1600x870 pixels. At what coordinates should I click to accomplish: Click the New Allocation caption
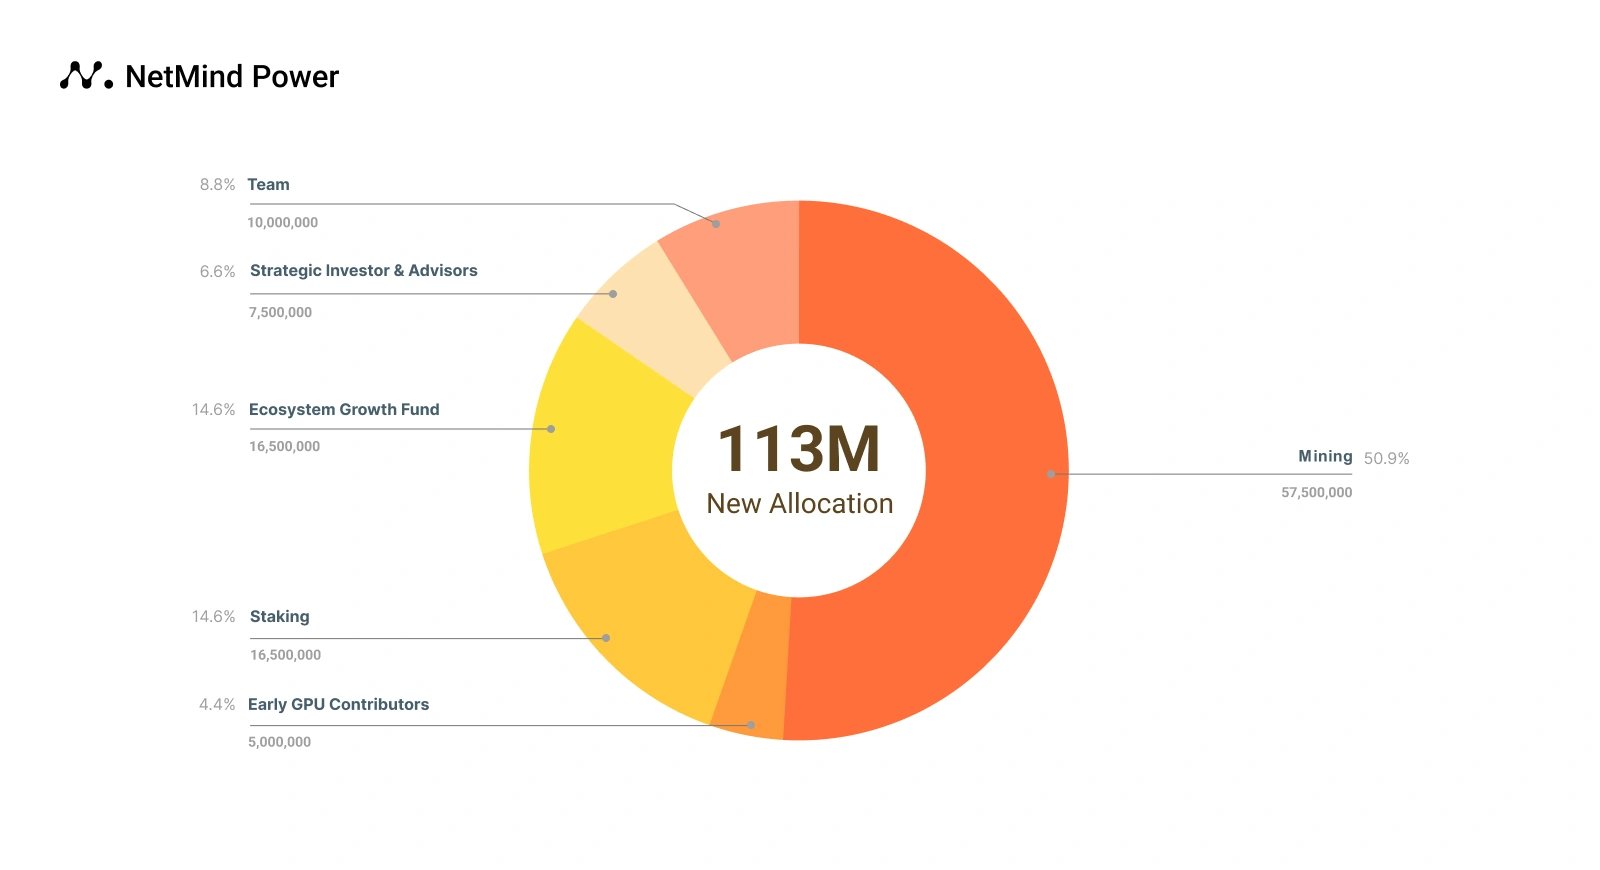800,504
